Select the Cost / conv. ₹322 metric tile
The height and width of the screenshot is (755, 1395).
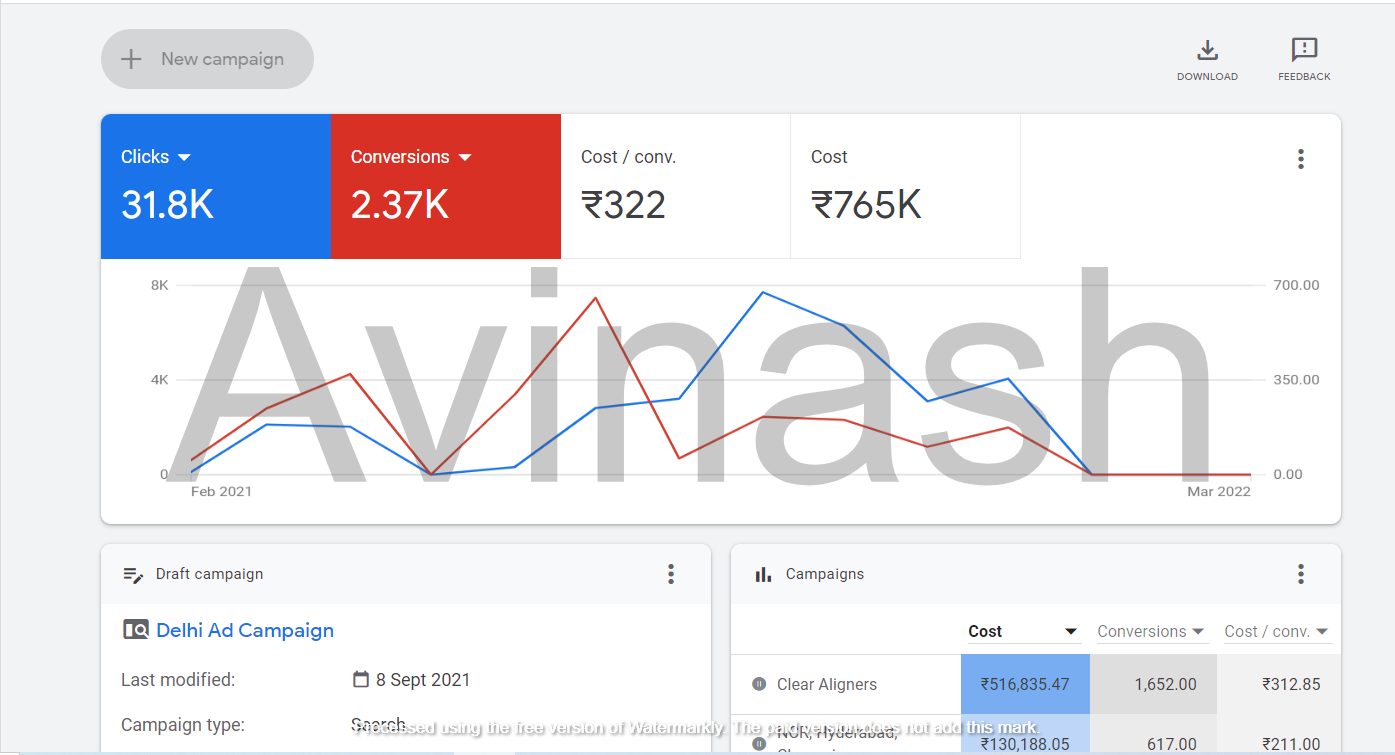pyautogui.click(x=675, y=186)
